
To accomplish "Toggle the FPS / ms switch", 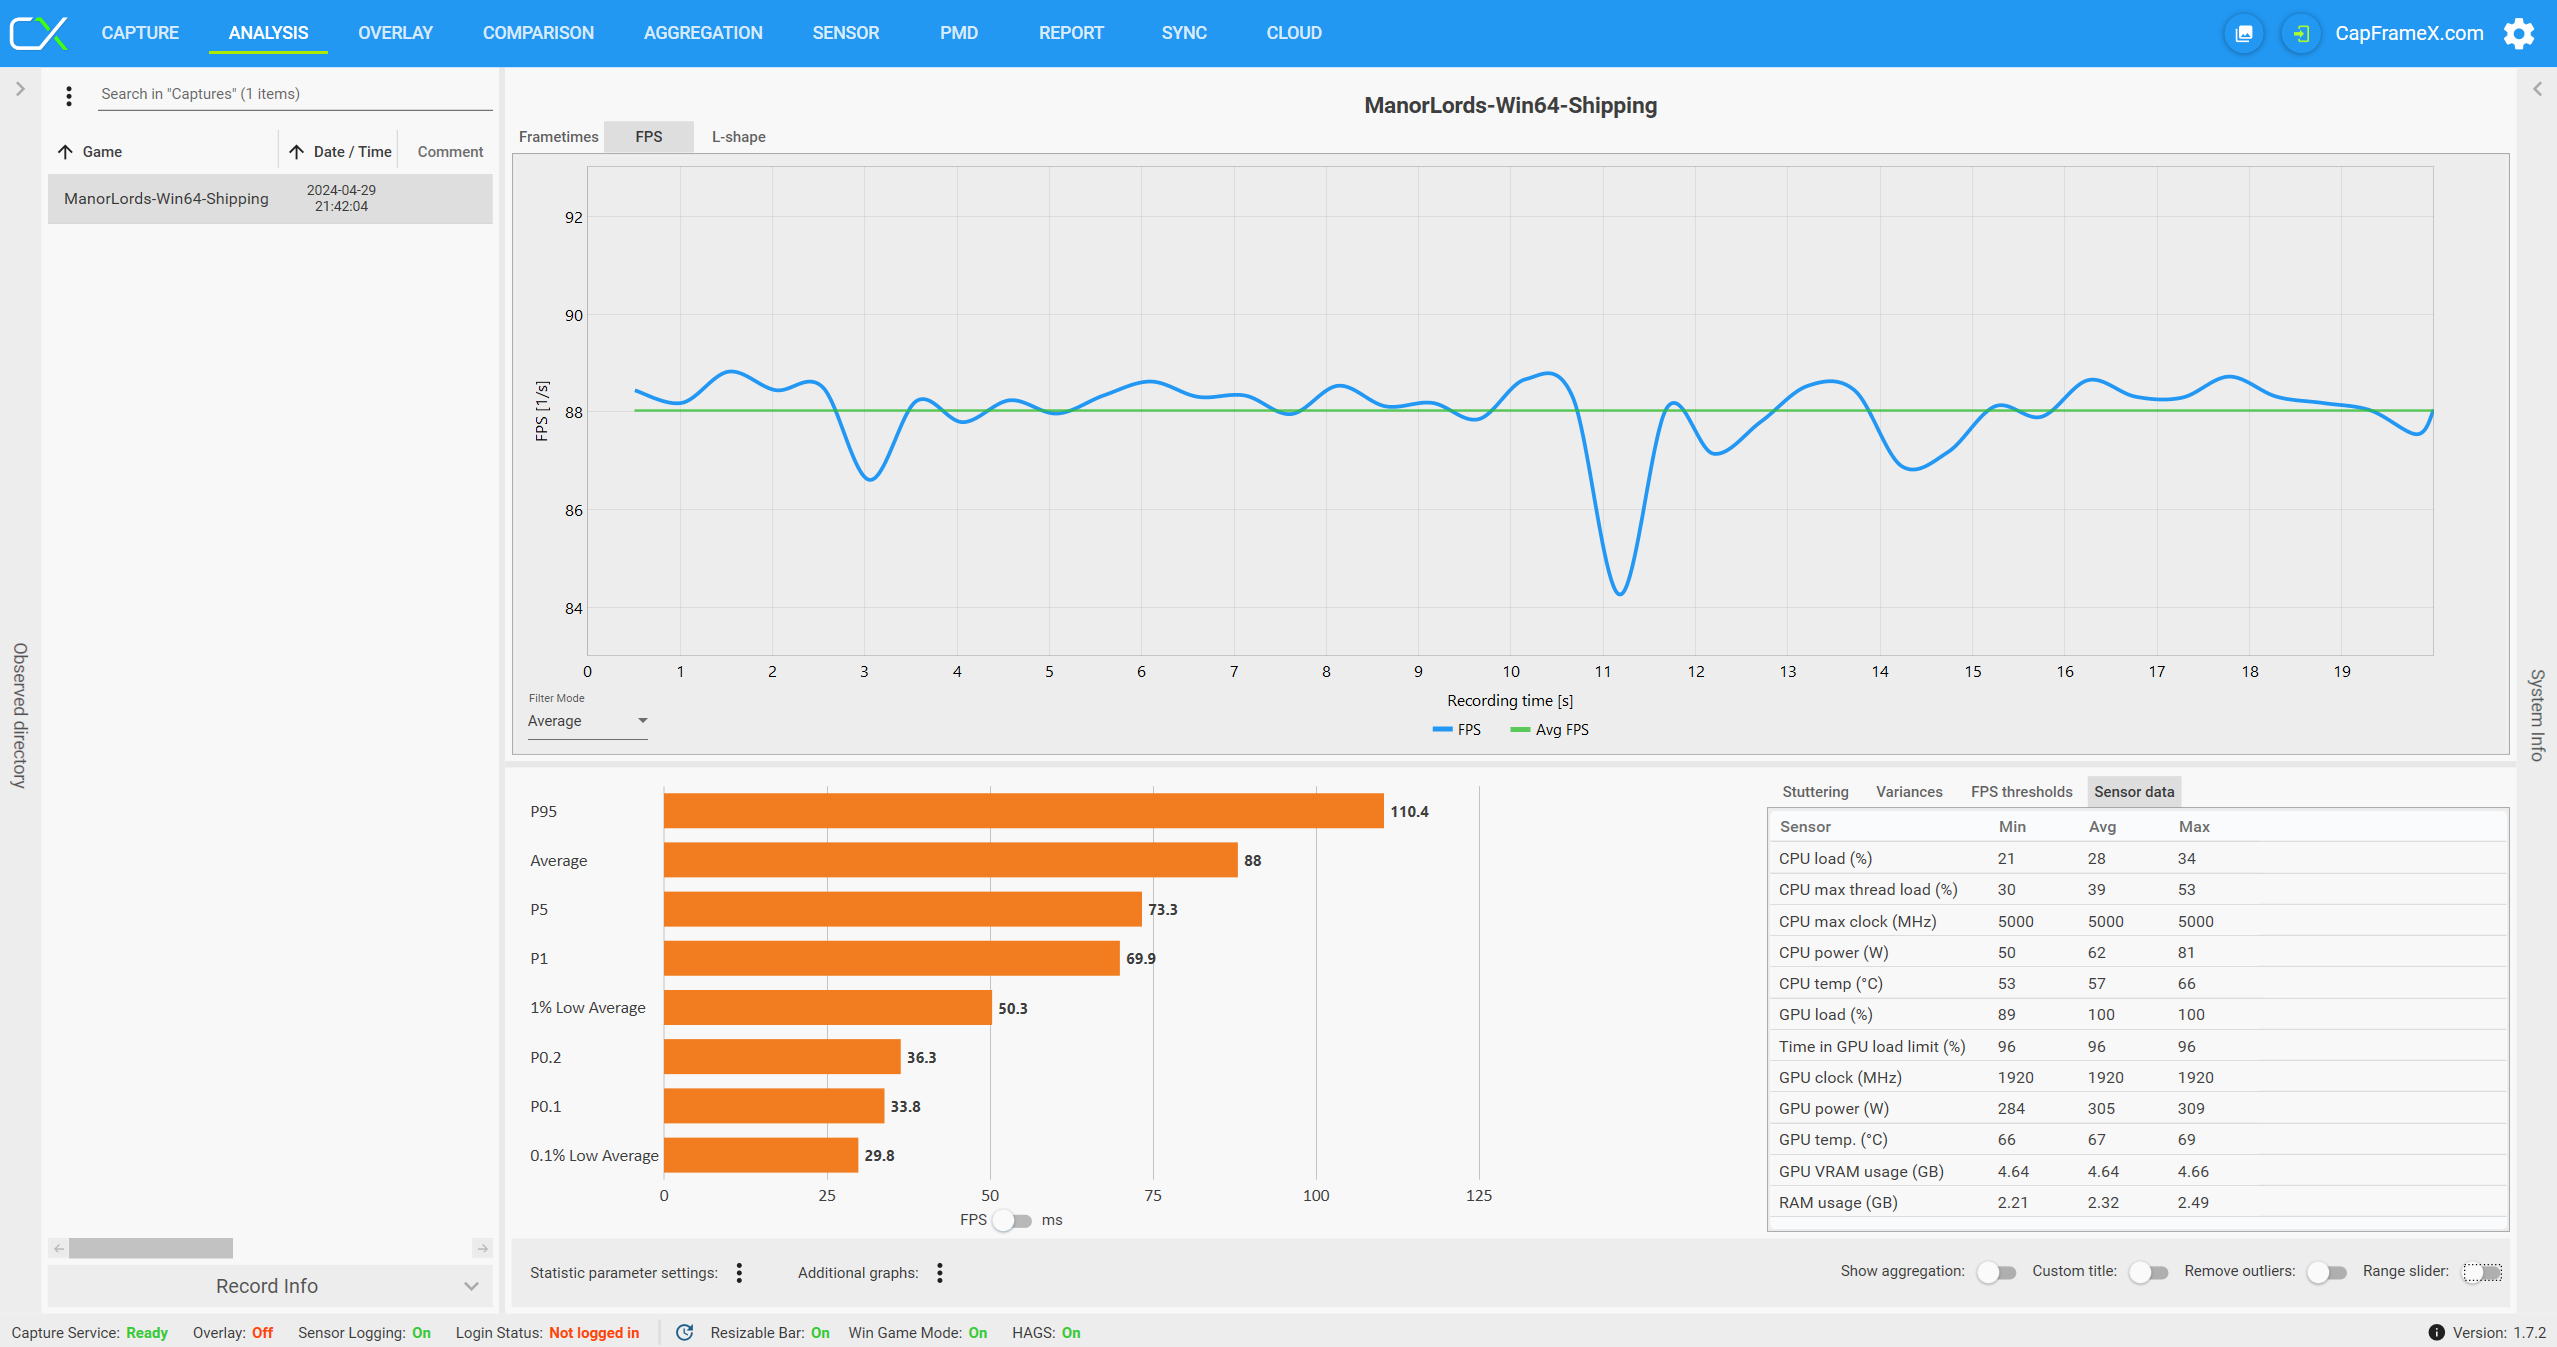I will point(1013,1220).
